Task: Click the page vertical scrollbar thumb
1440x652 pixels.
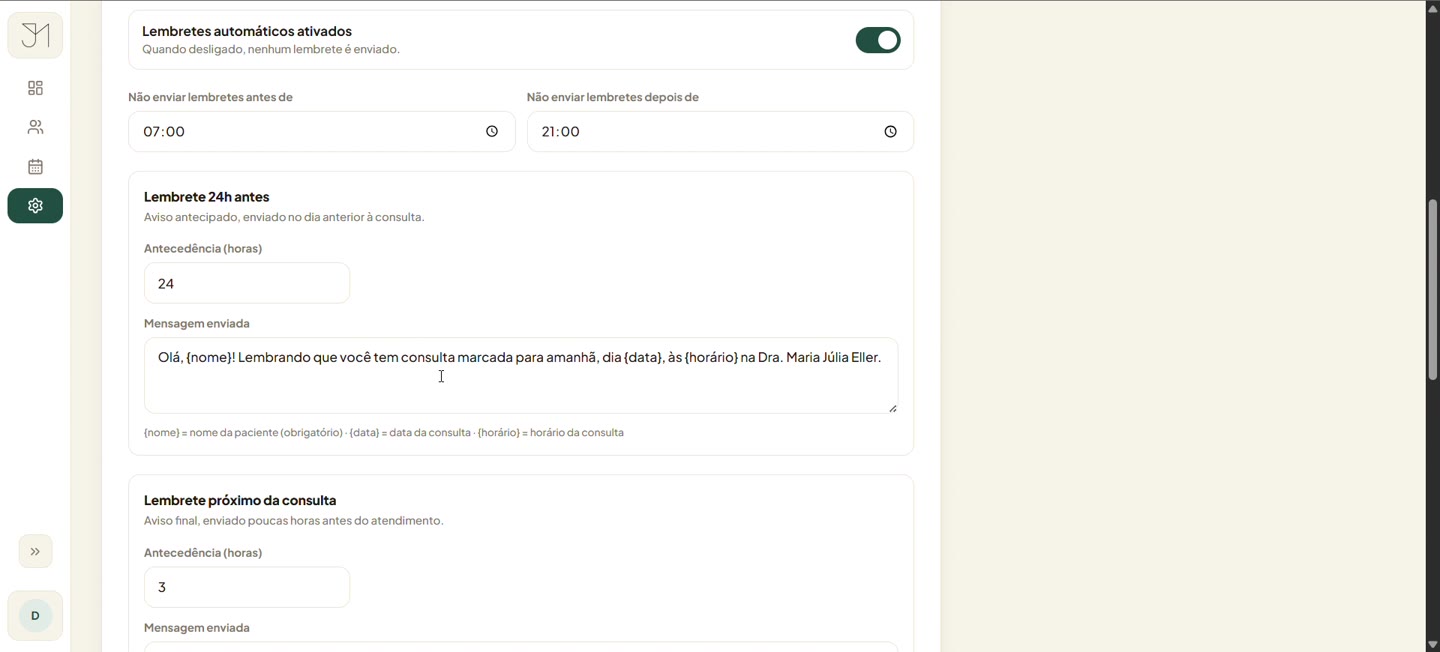Action: tap(1432, 290)
